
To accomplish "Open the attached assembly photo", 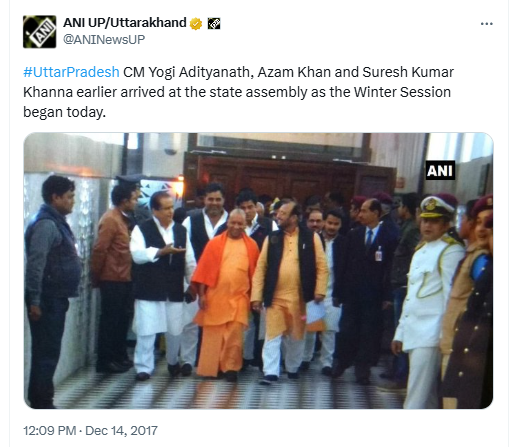I will tap(258, 271).
